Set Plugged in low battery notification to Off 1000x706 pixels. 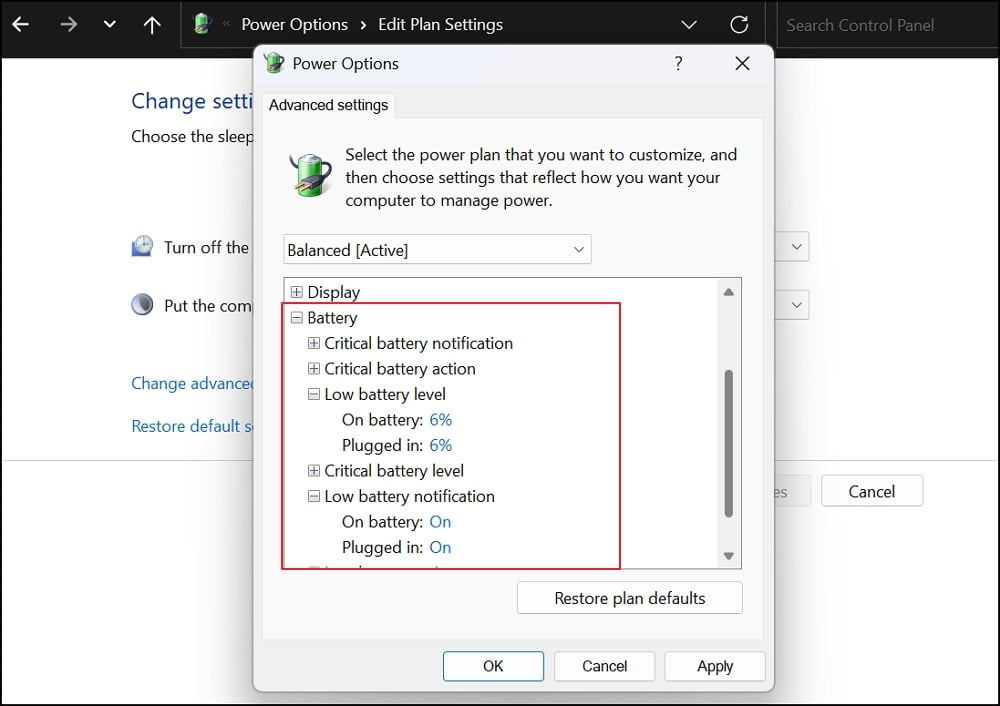click(x=440, y=547)
